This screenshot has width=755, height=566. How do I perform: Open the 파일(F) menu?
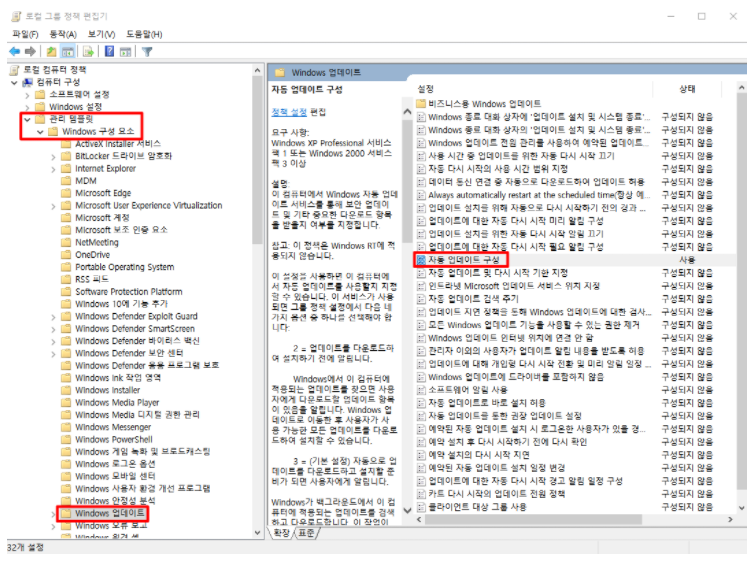coord(26,34)
